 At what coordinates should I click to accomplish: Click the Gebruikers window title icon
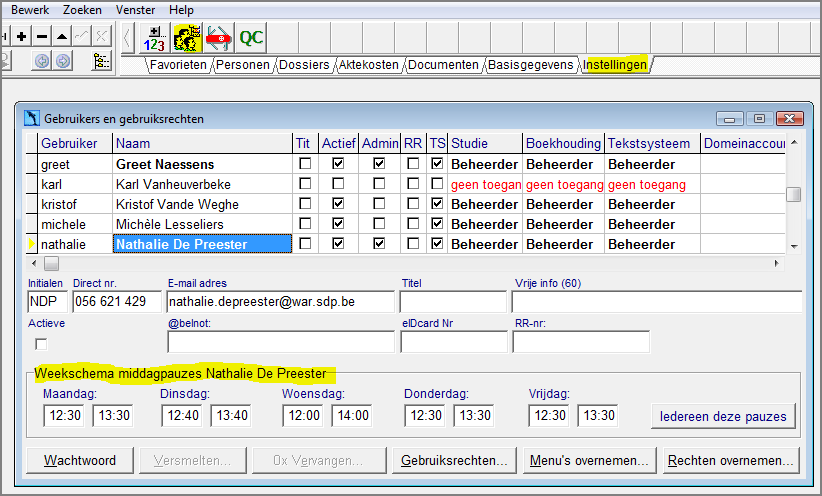pos(31,118)
